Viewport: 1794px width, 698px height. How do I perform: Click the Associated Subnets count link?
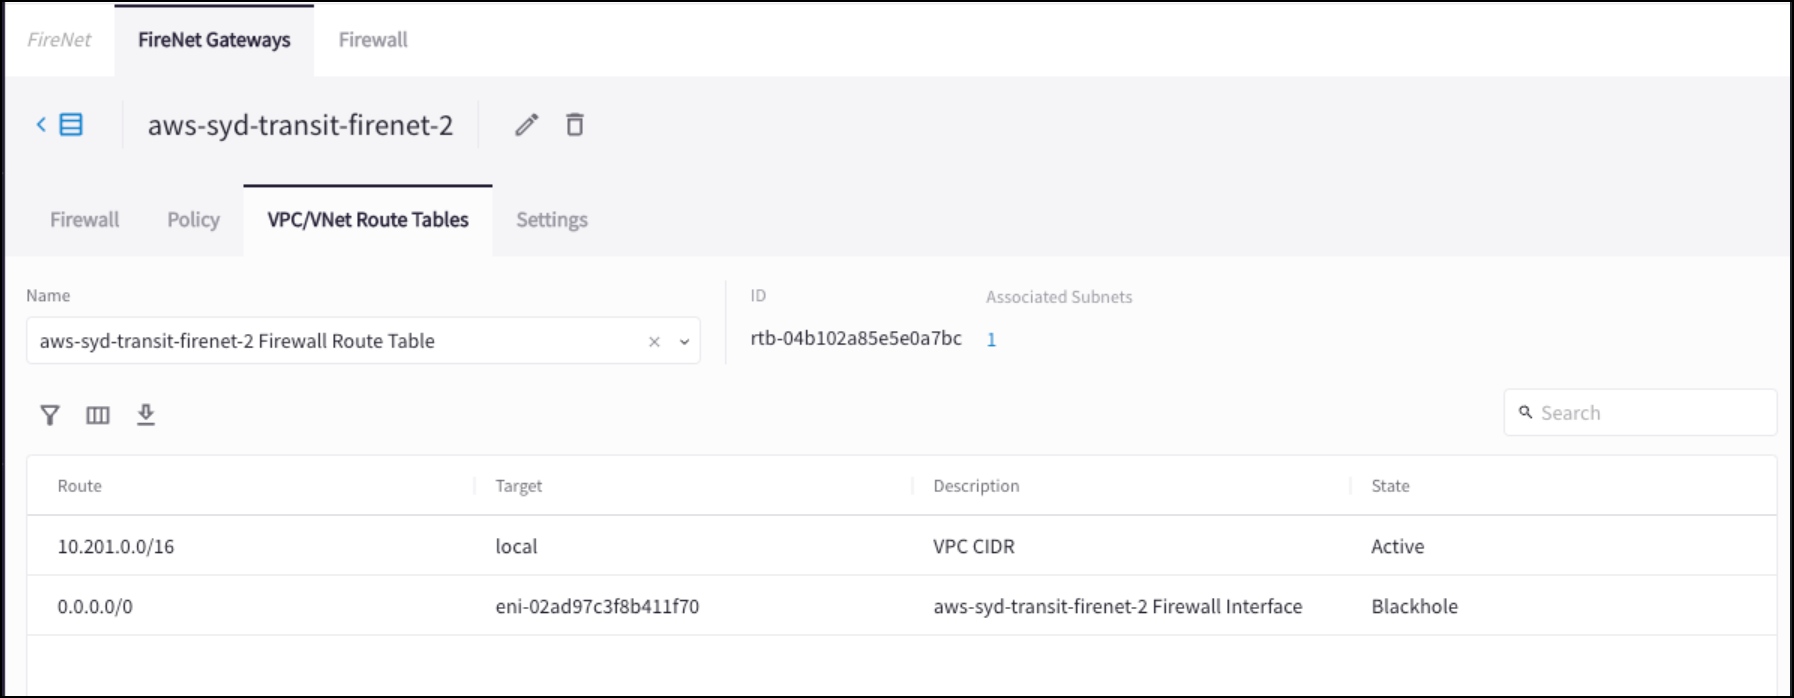tap(991, 340)
